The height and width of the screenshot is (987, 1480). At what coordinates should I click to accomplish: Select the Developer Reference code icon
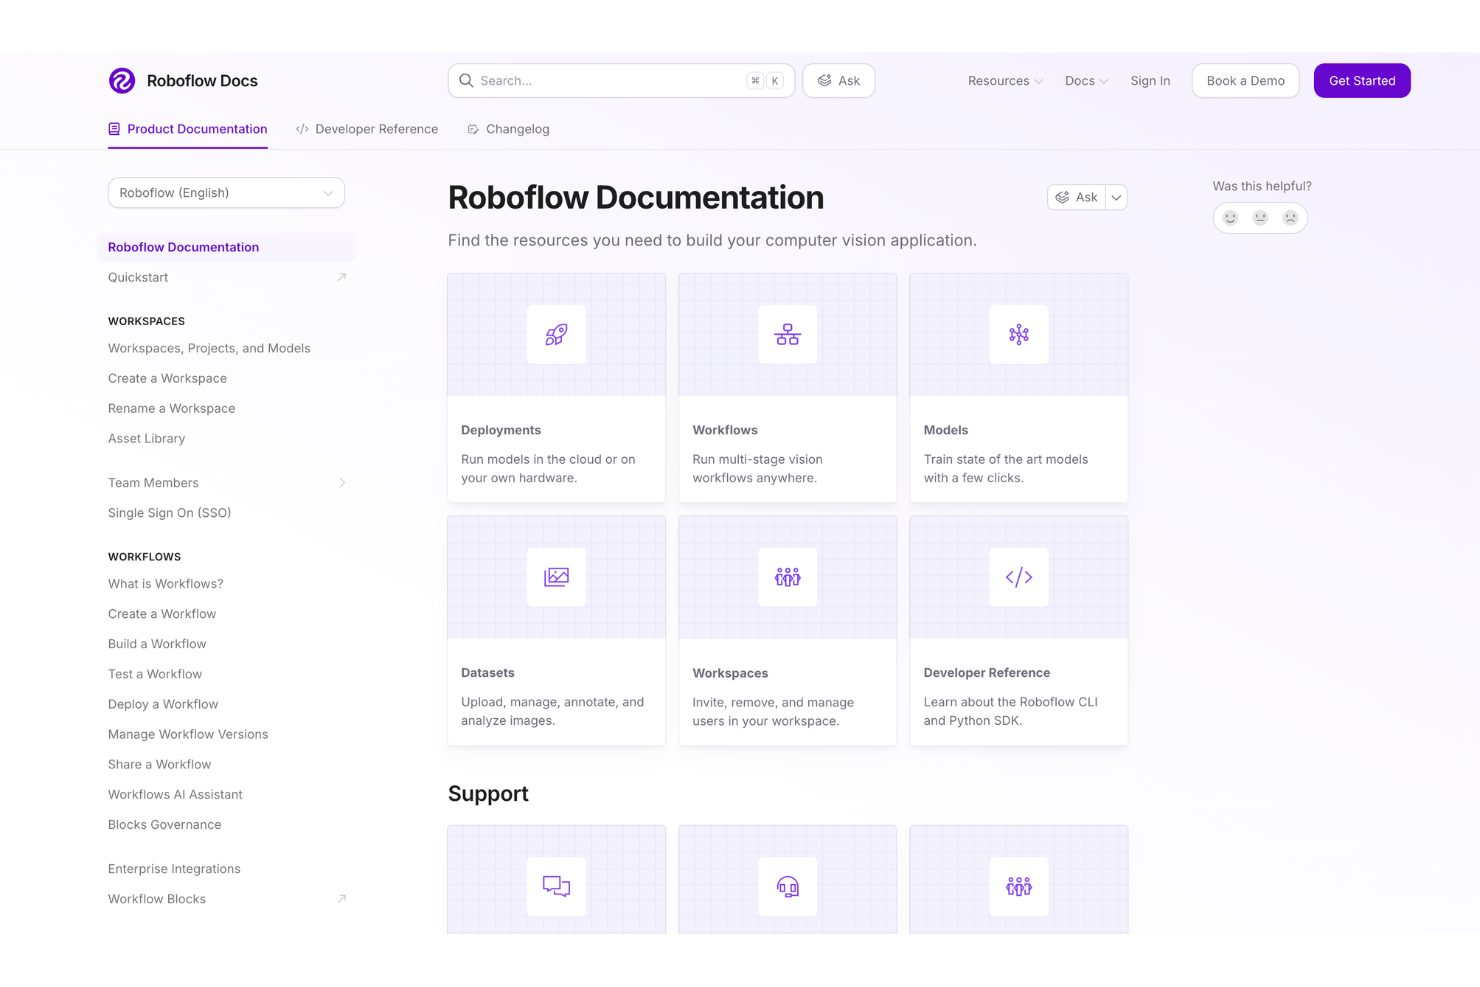pos(1018,577)
